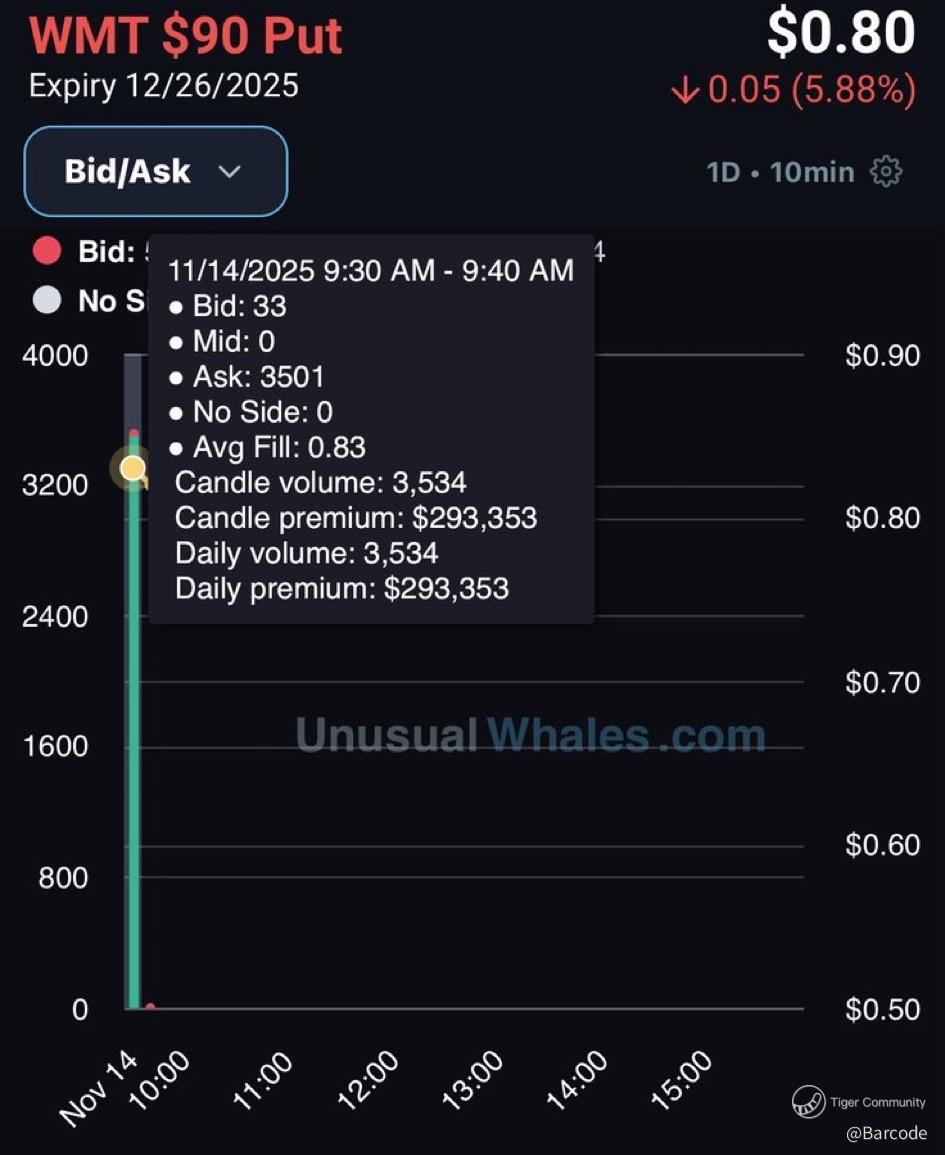945x1155 pixels.
Task: Expand the chevron next to Bid/Ask
Action: click(x=229, y=172)
